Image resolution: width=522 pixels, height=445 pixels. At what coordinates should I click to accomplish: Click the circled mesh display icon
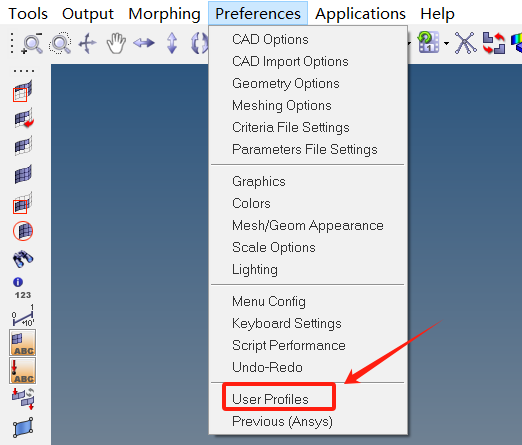click(23, 231)
